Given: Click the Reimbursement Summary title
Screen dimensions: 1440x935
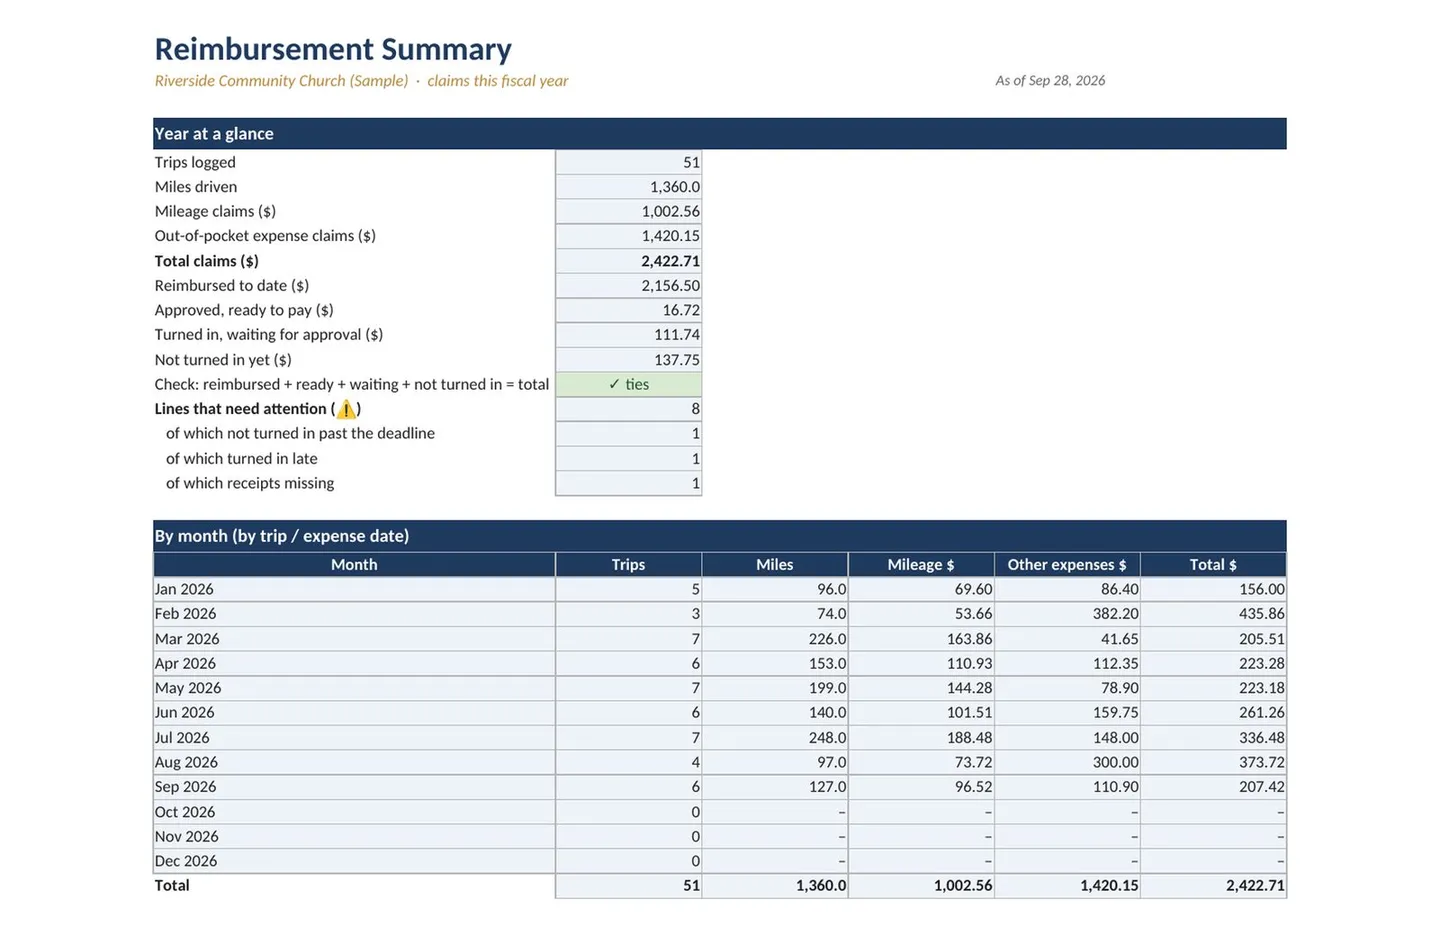Looking at the screenshot, I should click(x=333, y=49).
